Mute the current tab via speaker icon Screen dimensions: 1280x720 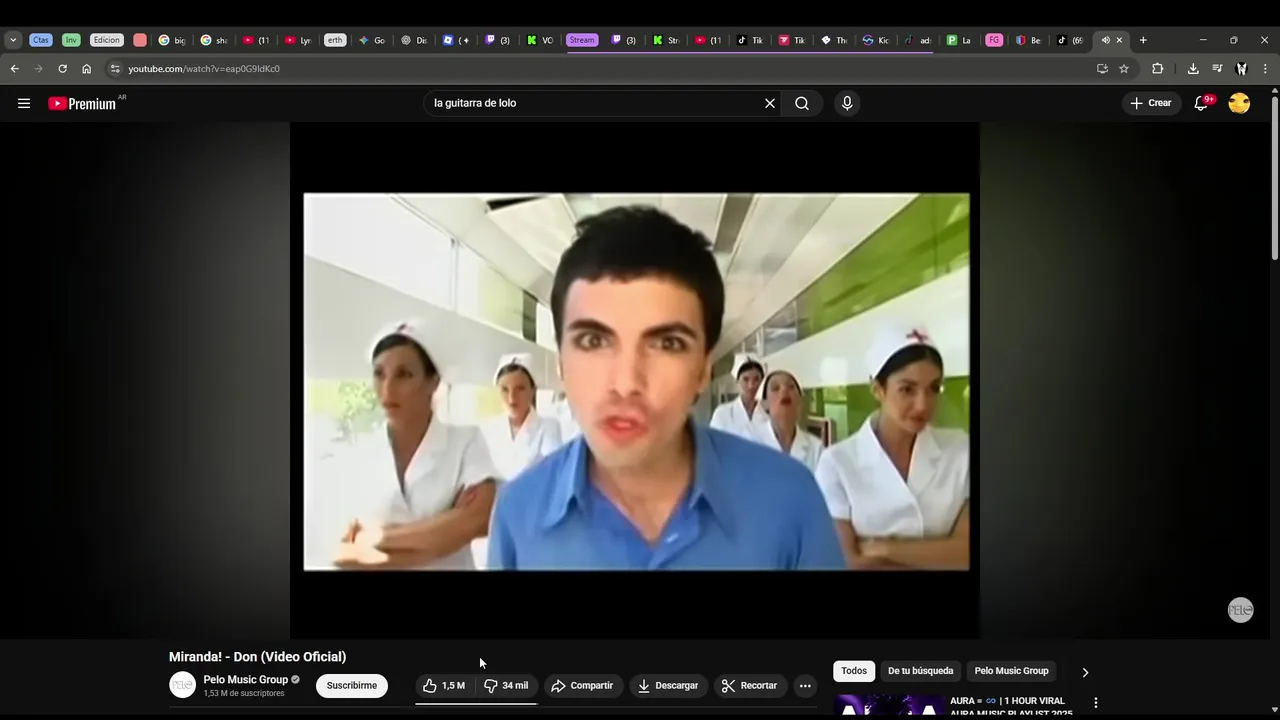coord(1105,40)
